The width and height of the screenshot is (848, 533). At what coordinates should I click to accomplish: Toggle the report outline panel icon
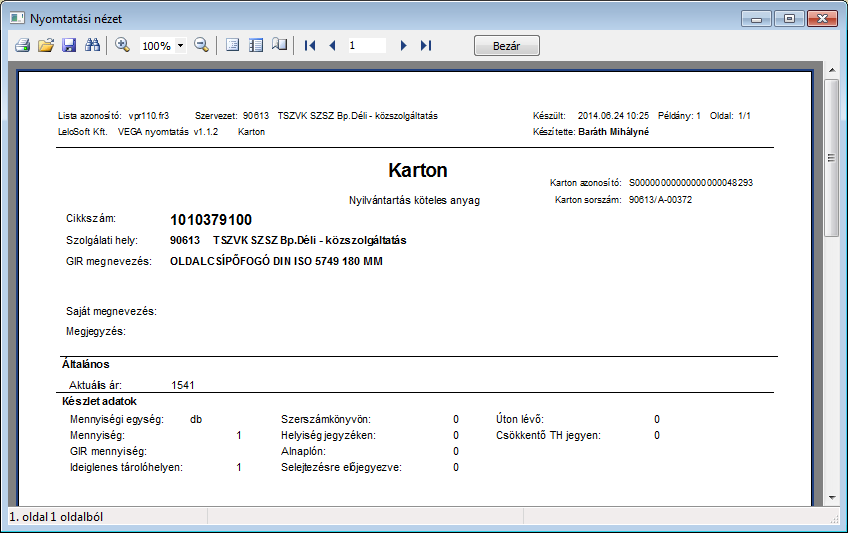[x=256, y=45]
